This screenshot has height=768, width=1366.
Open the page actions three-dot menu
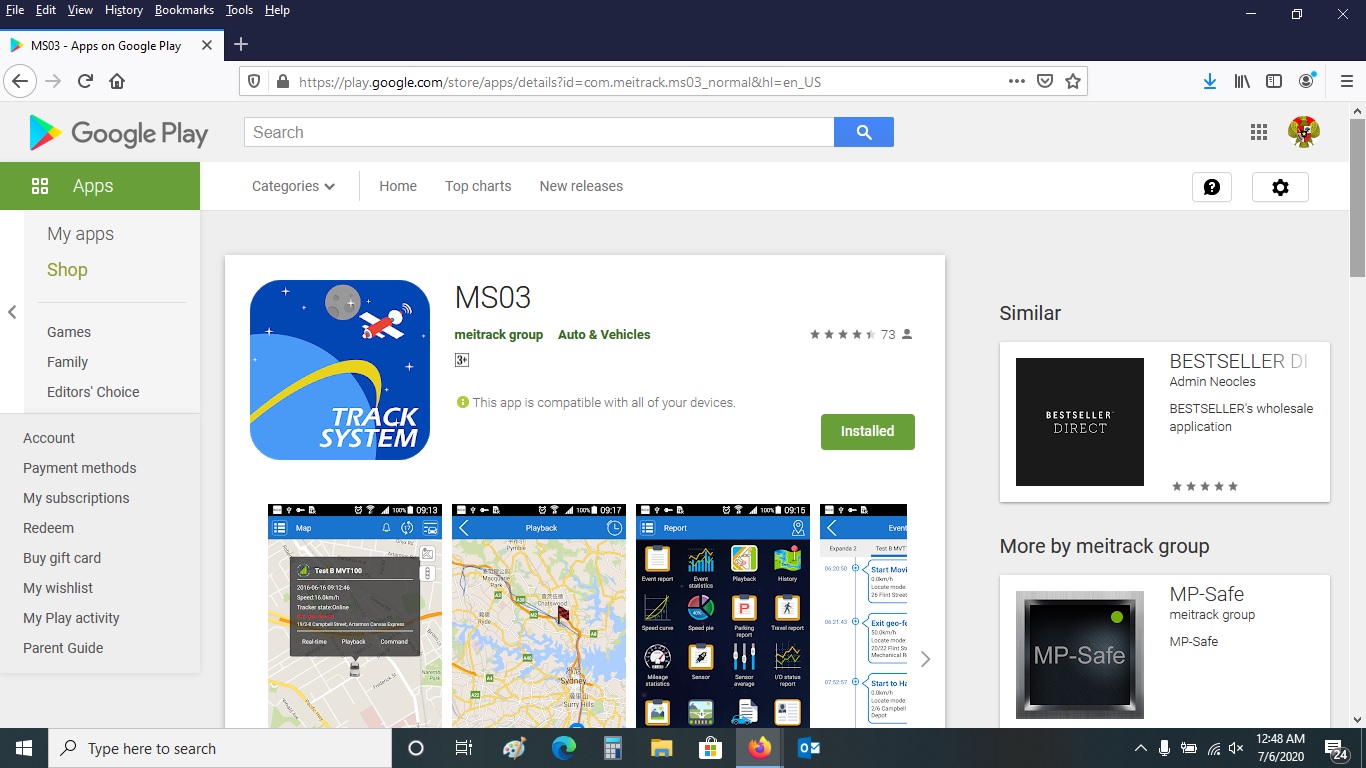[x=1016, y=81]
